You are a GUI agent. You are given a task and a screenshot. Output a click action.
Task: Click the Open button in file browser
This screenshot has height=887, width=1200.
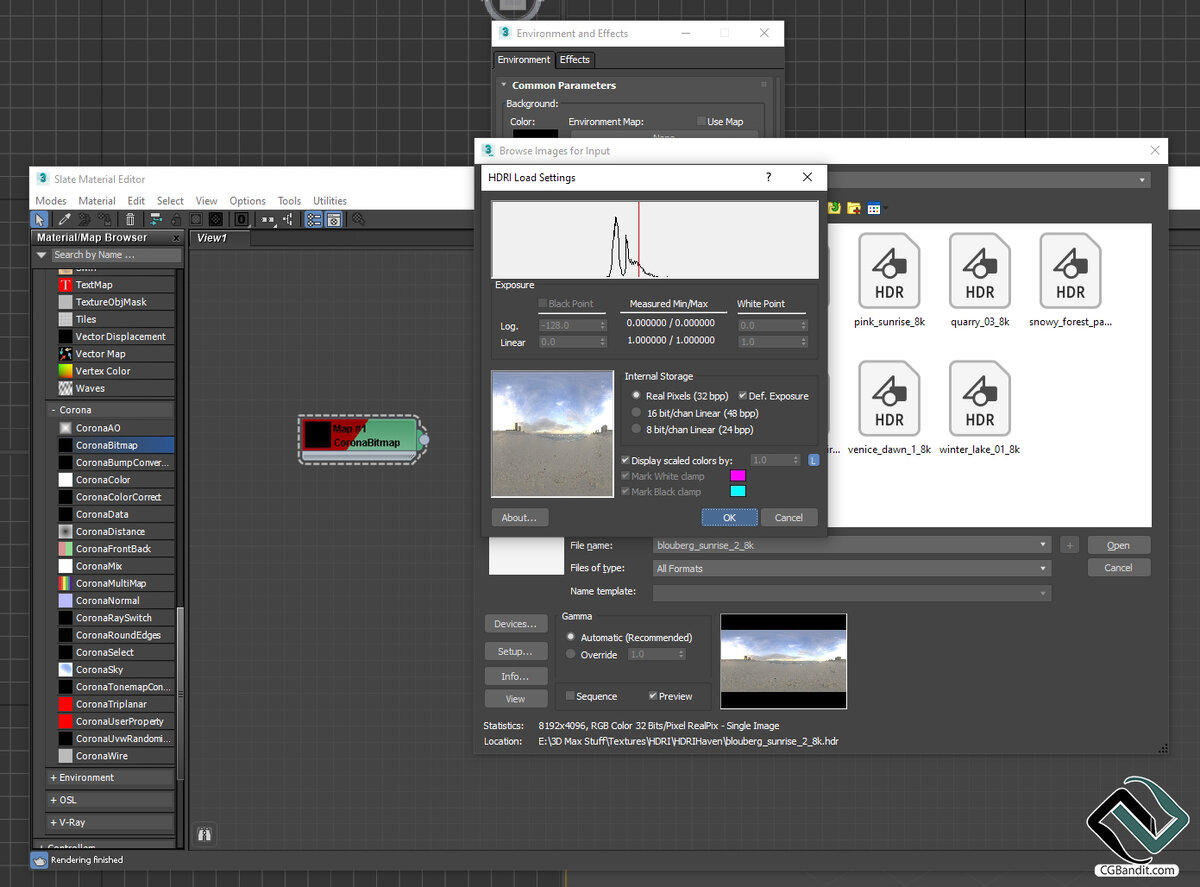point(1119,545)
